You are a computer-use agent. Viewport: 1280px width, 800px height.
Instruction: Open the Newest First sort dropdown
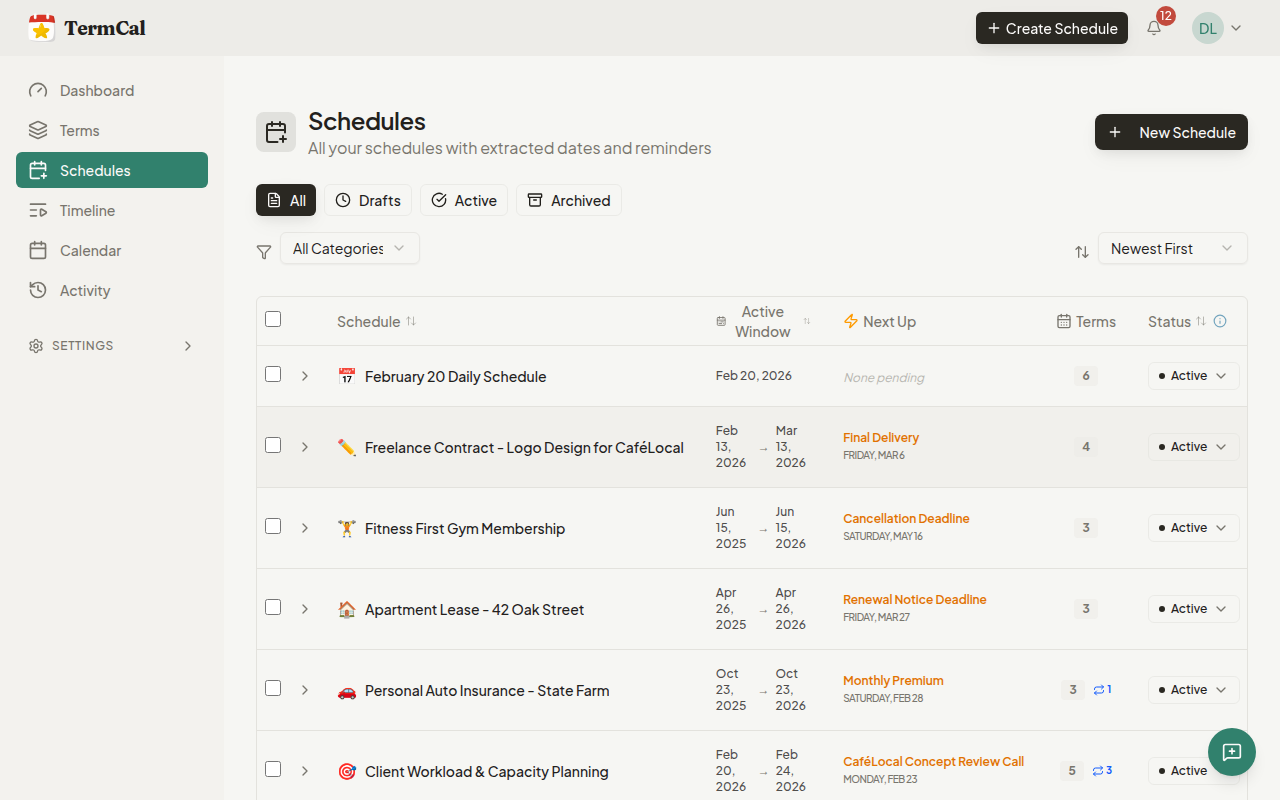pos(1172,248)
